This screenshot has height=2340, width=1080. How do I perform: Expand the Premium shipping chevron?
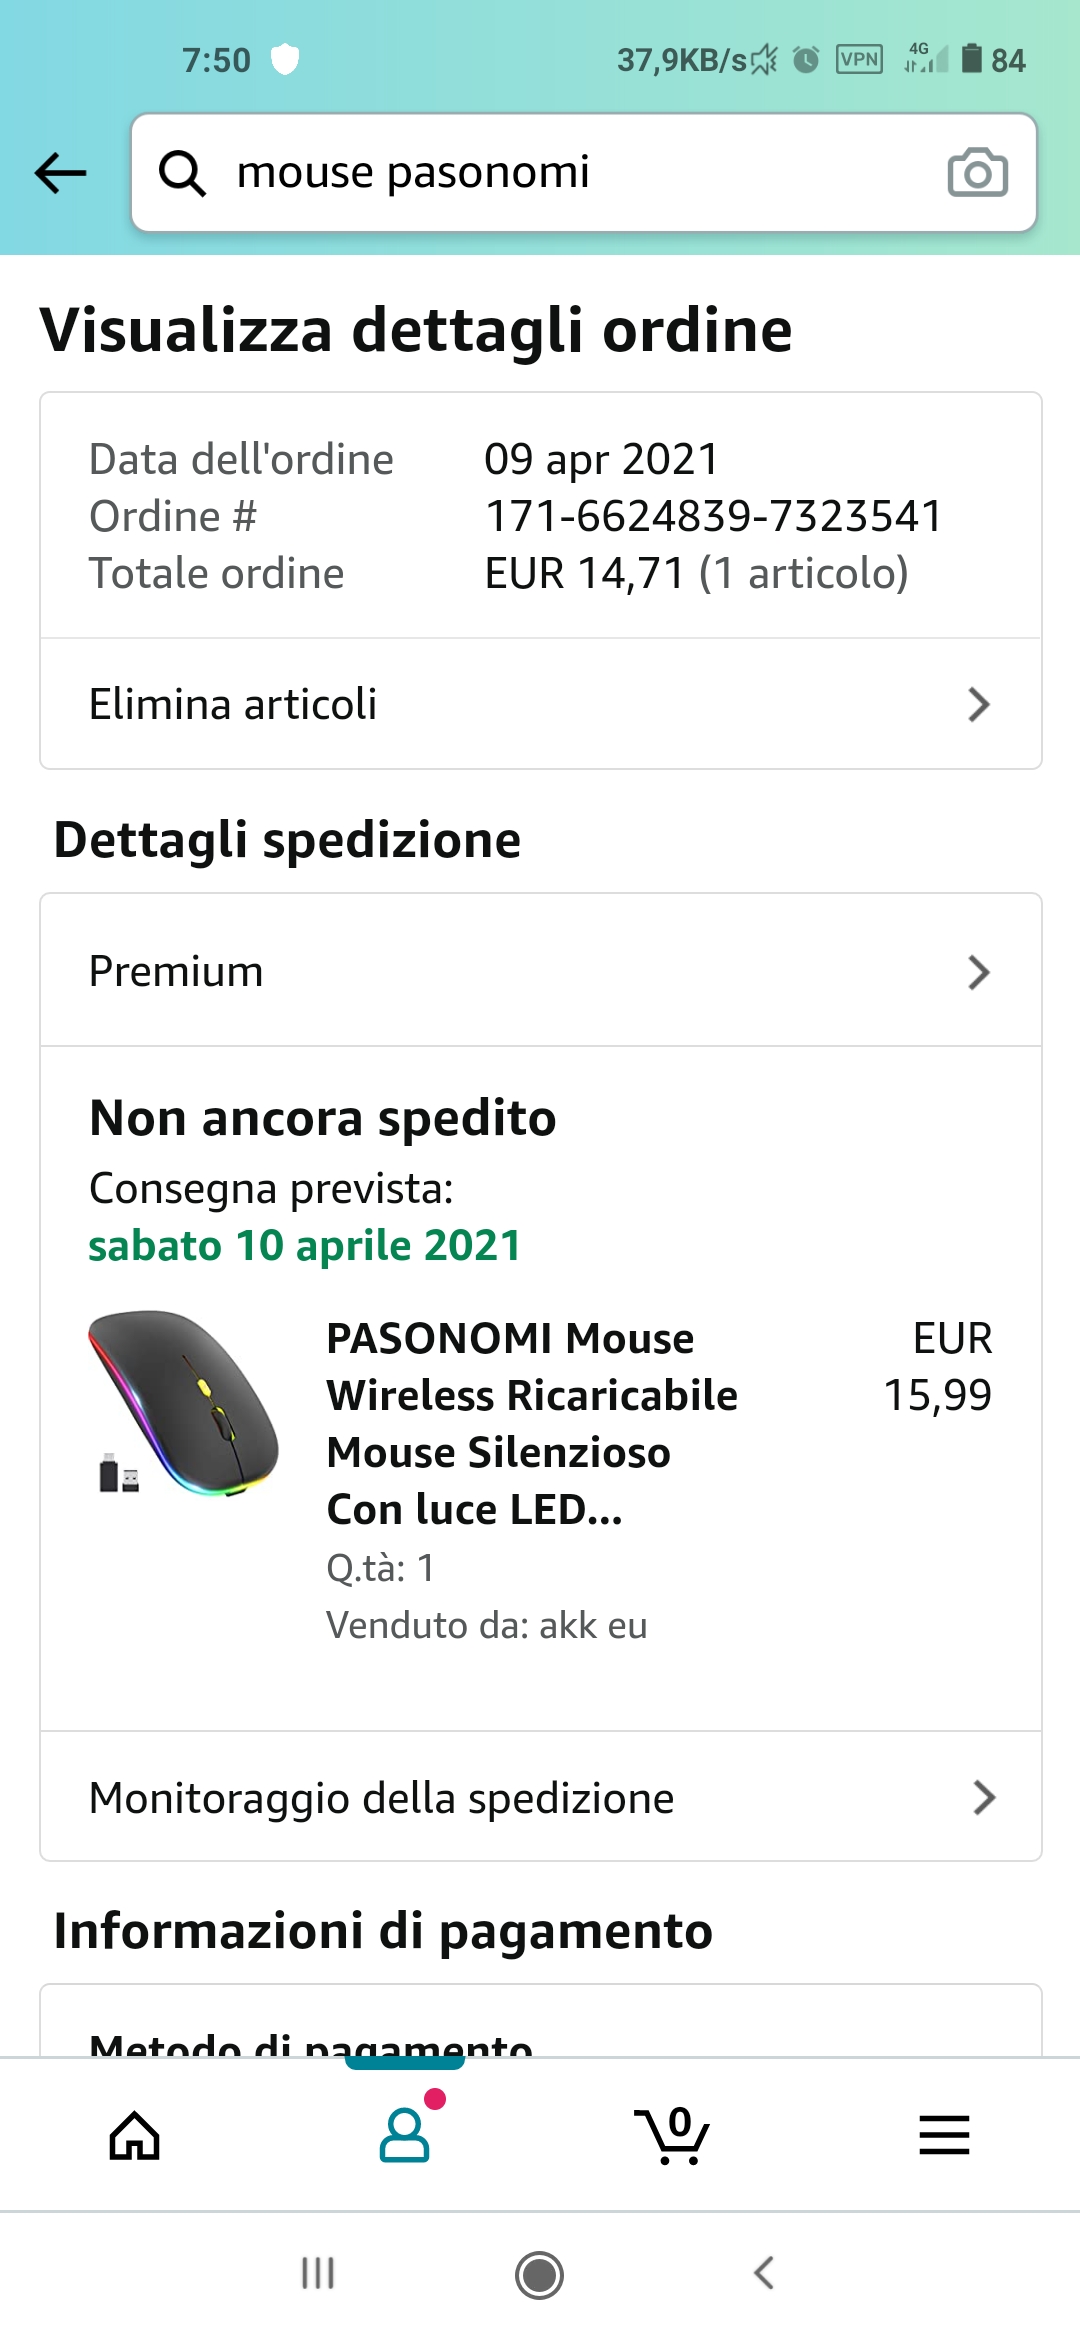coord(979,972)
